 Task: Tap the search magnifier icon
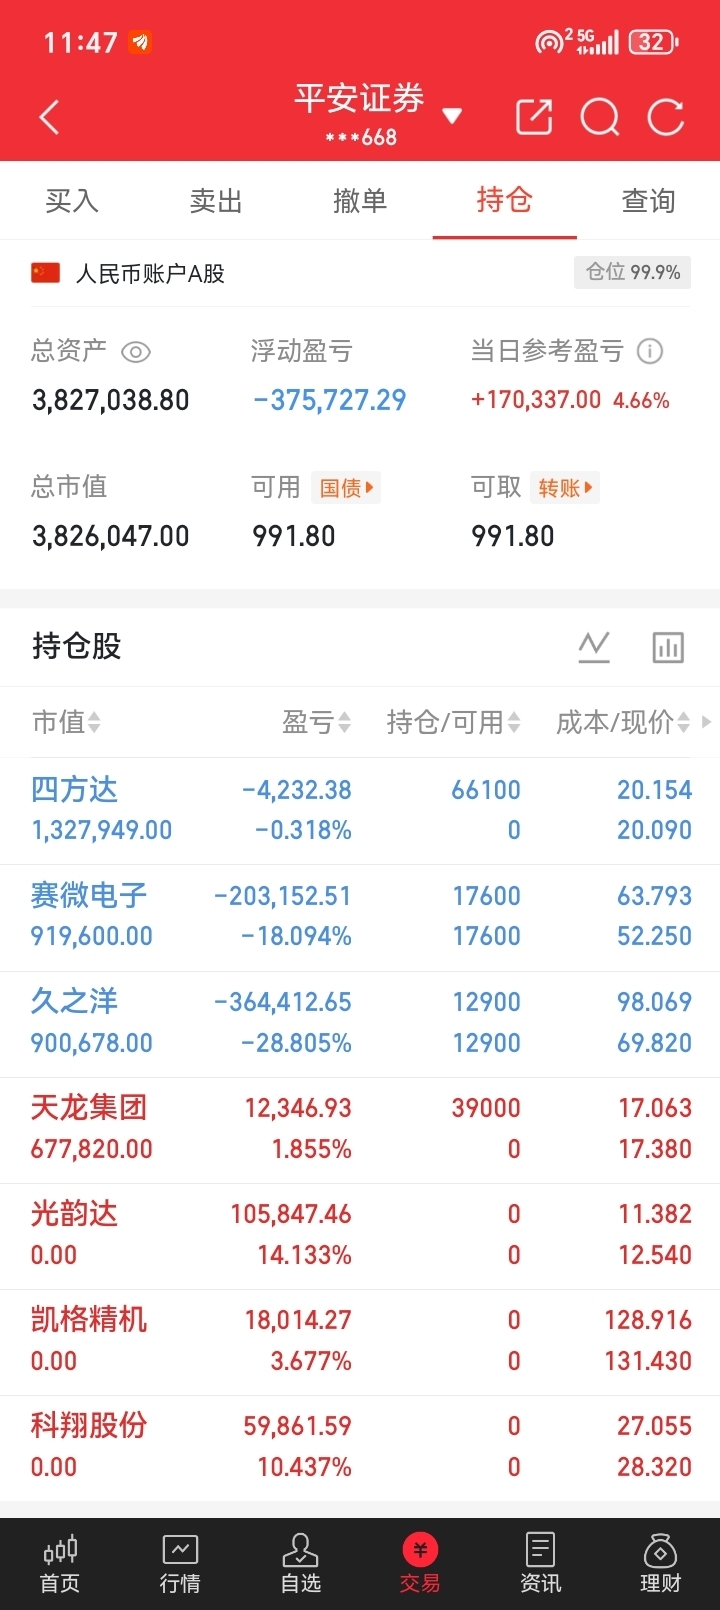click(600, 117)
